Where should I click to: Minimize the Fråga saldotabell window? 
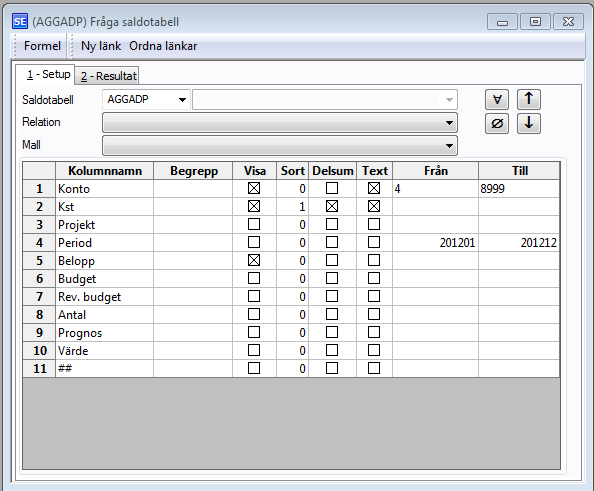click(502, 22)
